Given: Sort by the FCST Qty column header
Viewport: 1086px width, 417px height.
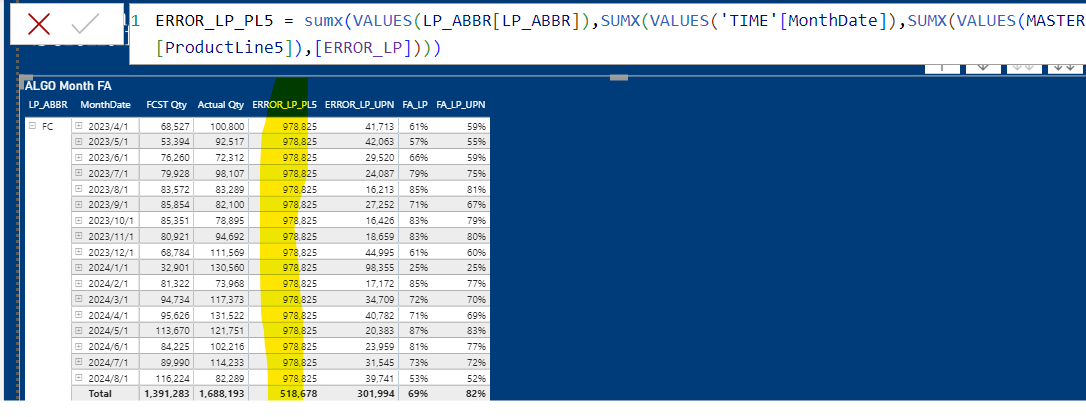Looking at the screenshot, I should tap(166, 105).
